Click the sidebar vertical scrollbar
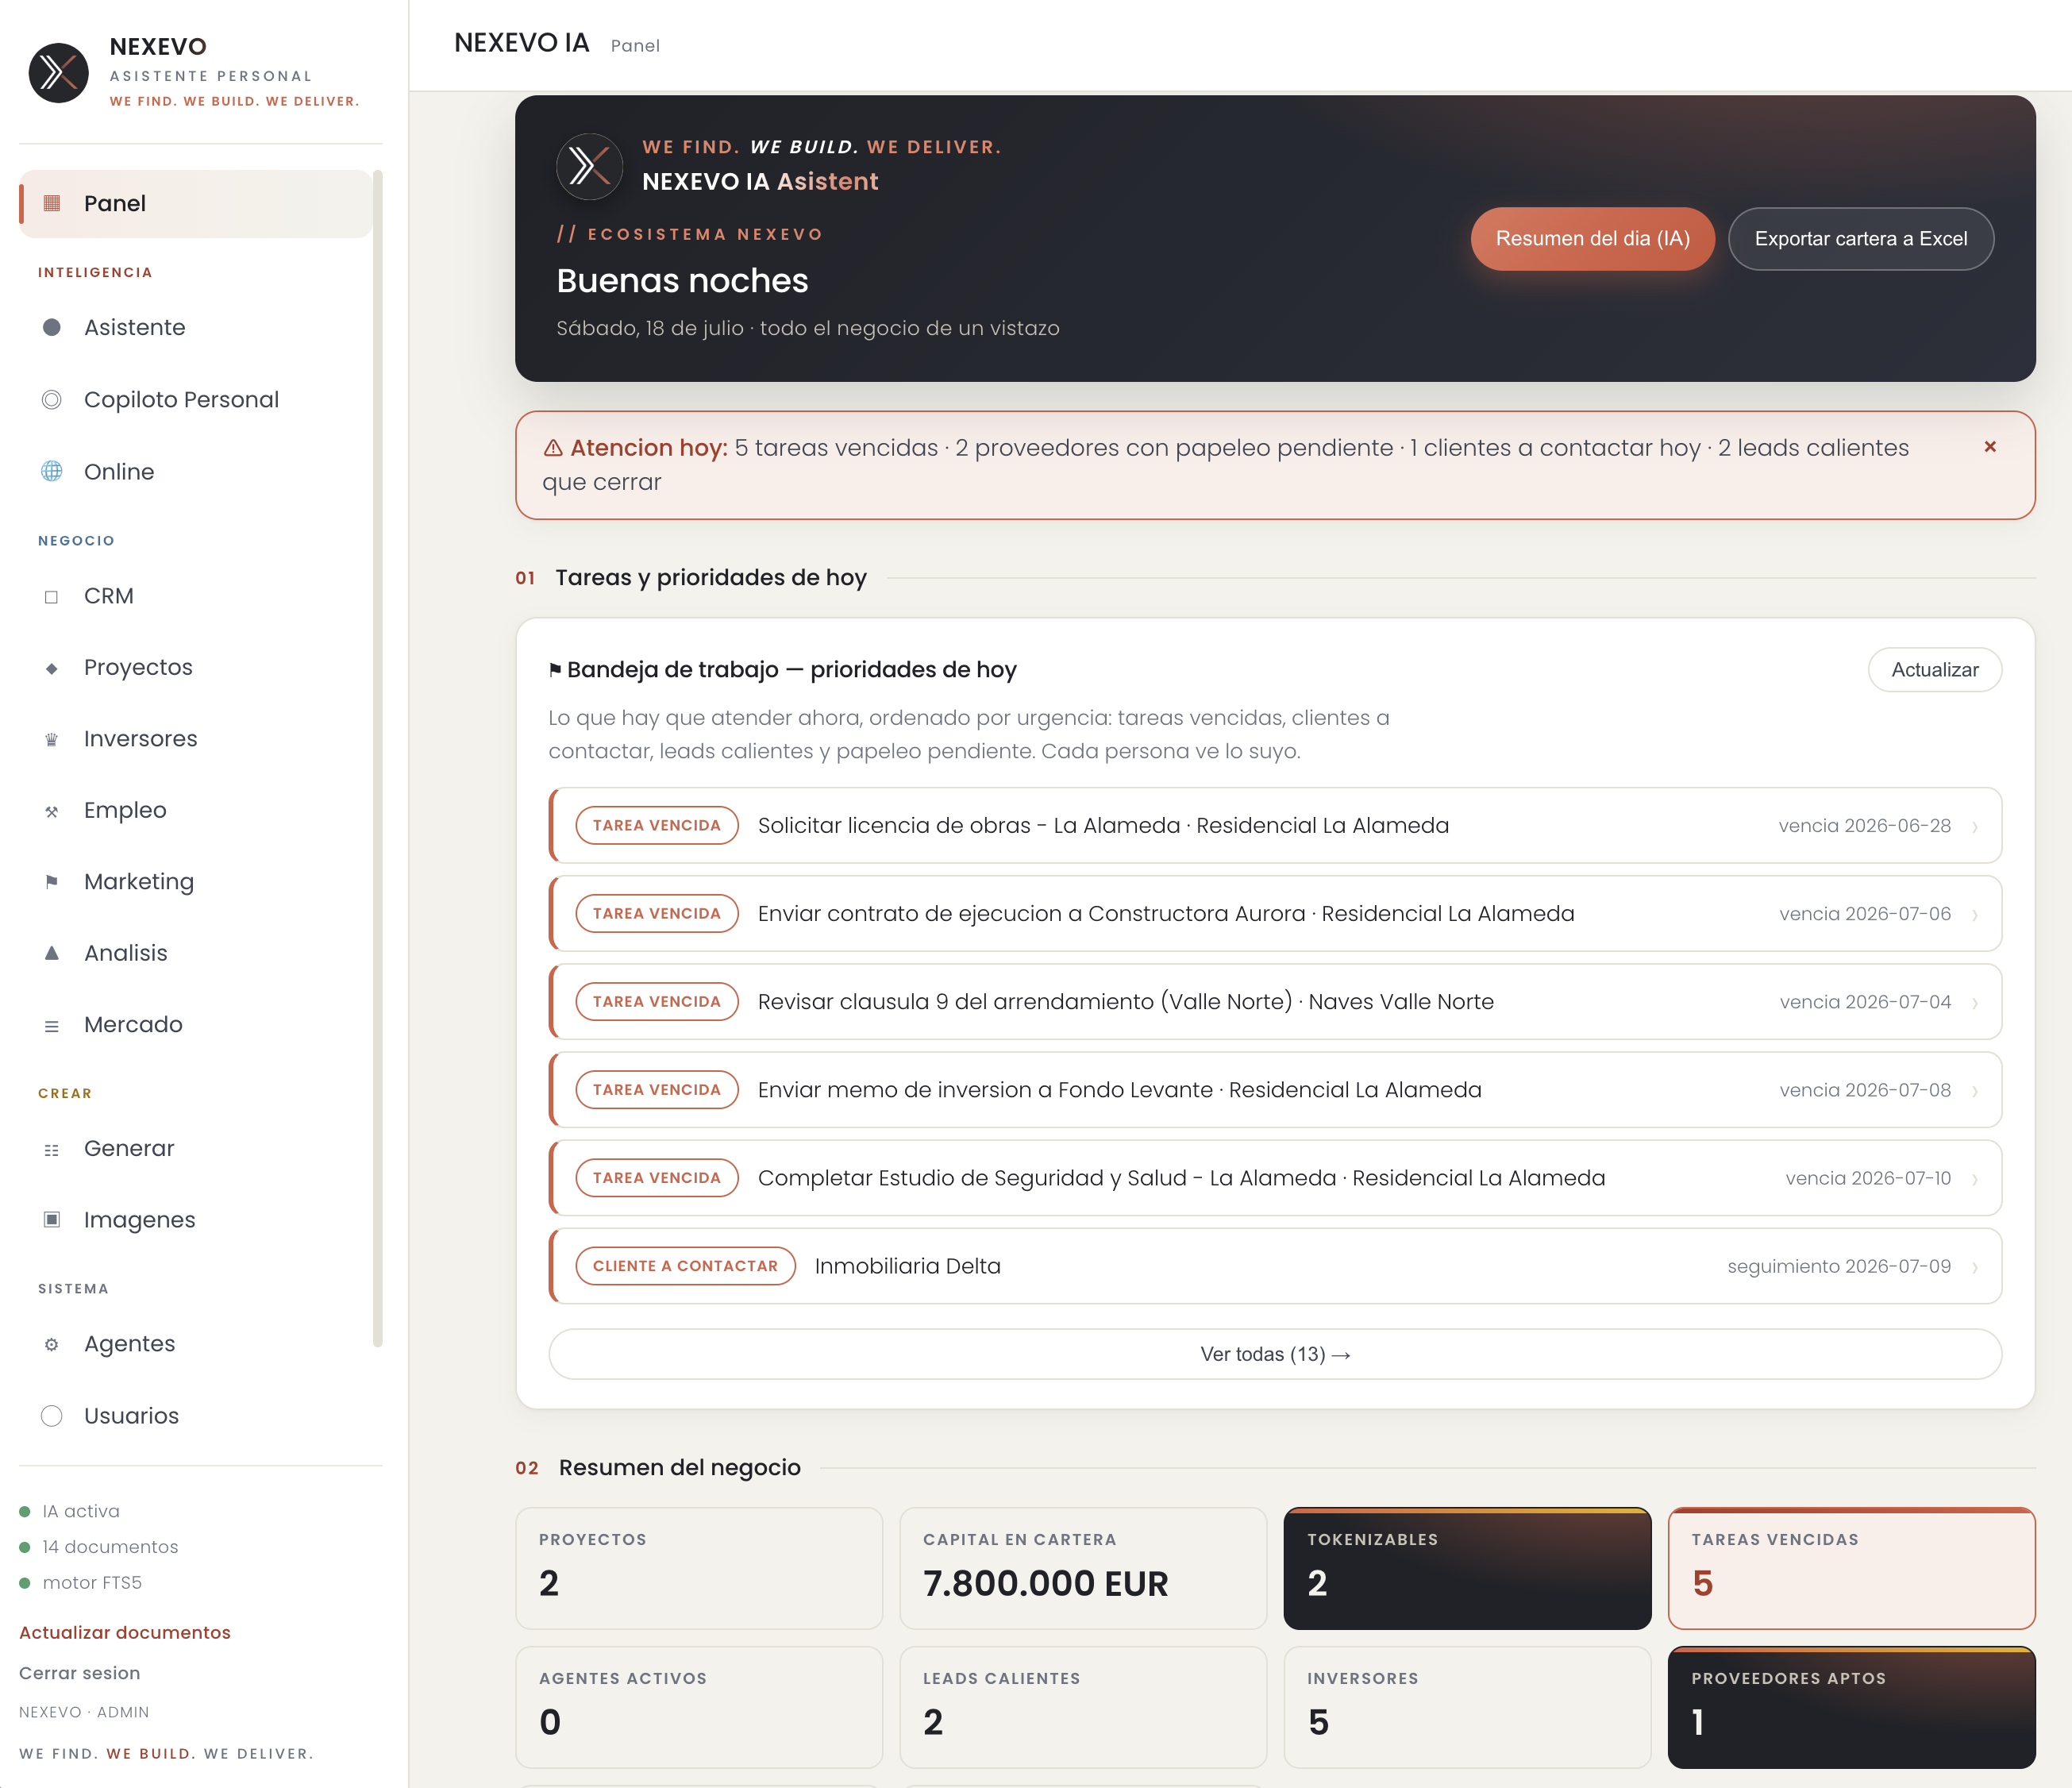This screenshot has width=2072, height=1788. tap(378, 758)
